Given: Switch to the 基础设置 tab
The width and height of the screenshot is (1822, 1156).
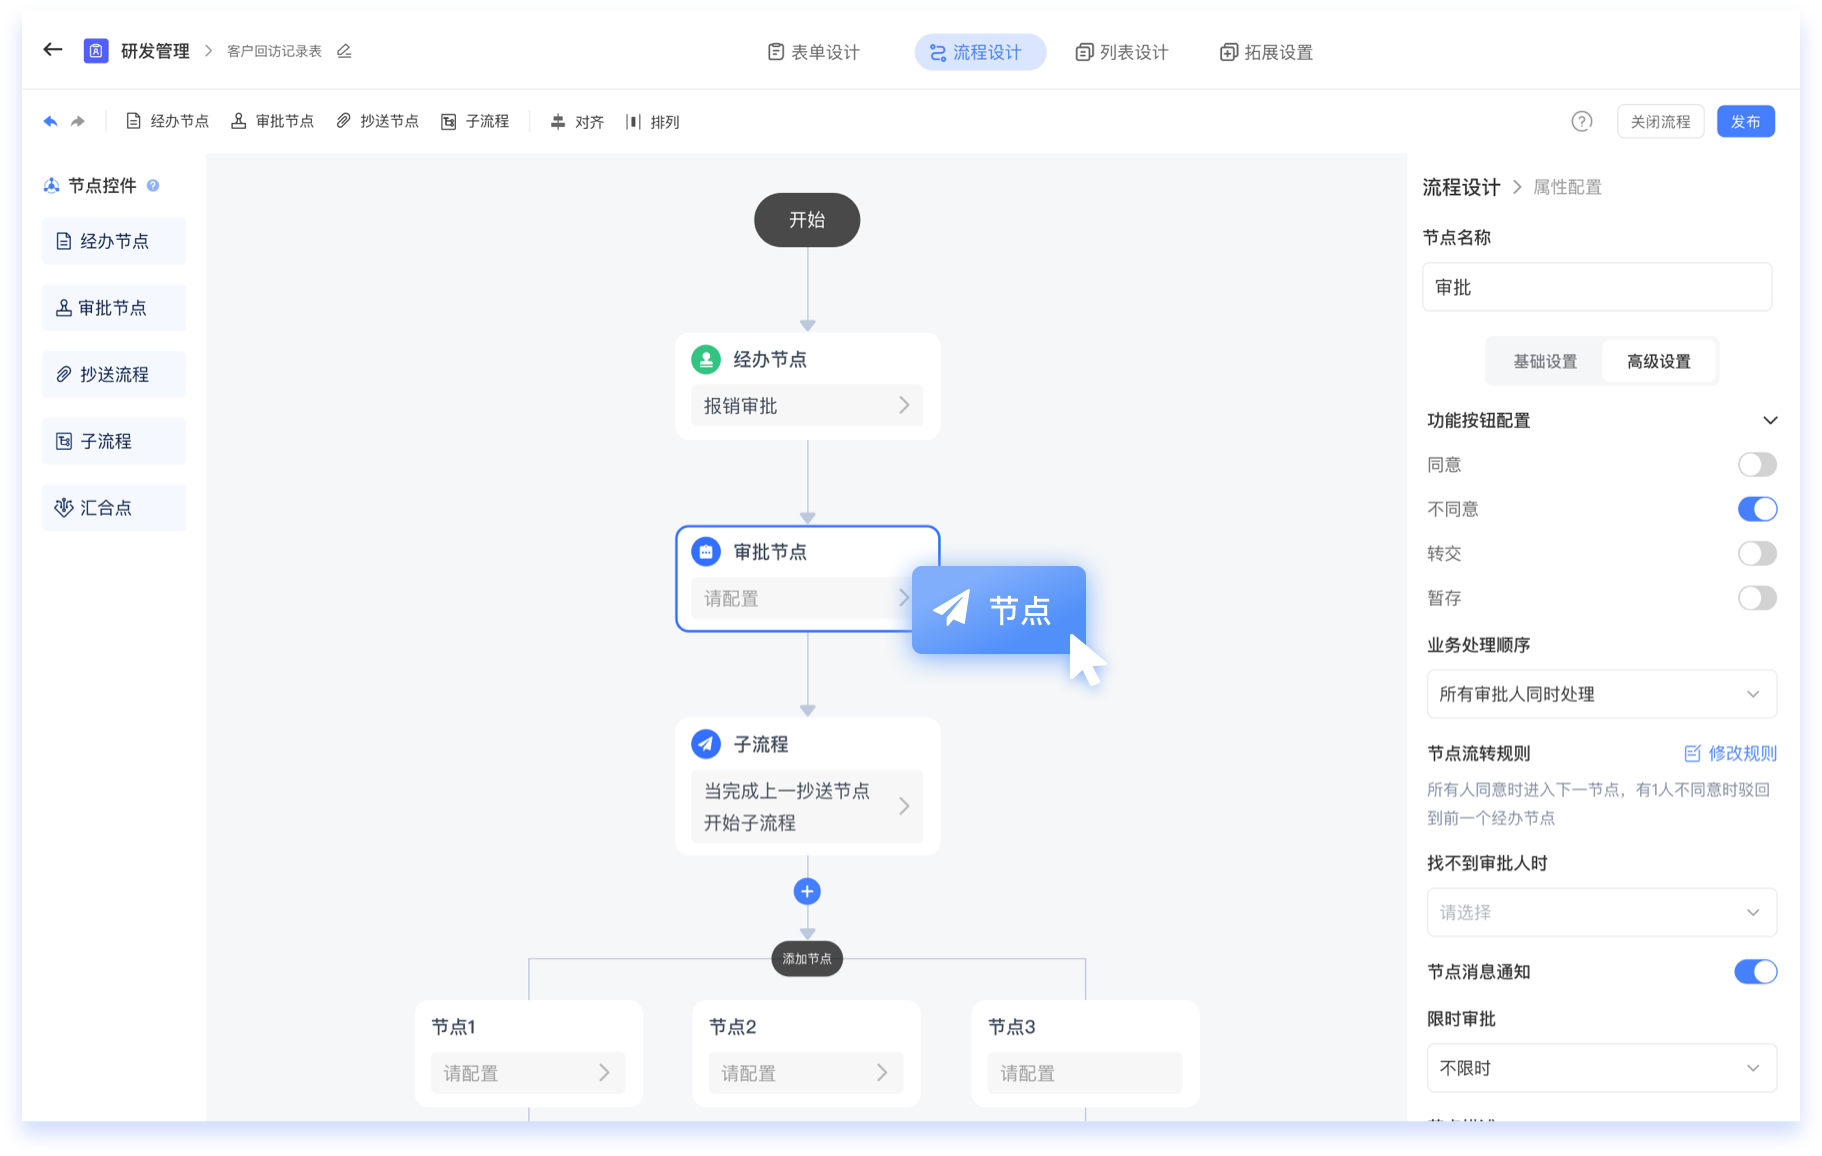Looking at the screenshot, I should tap(1544, 362).
